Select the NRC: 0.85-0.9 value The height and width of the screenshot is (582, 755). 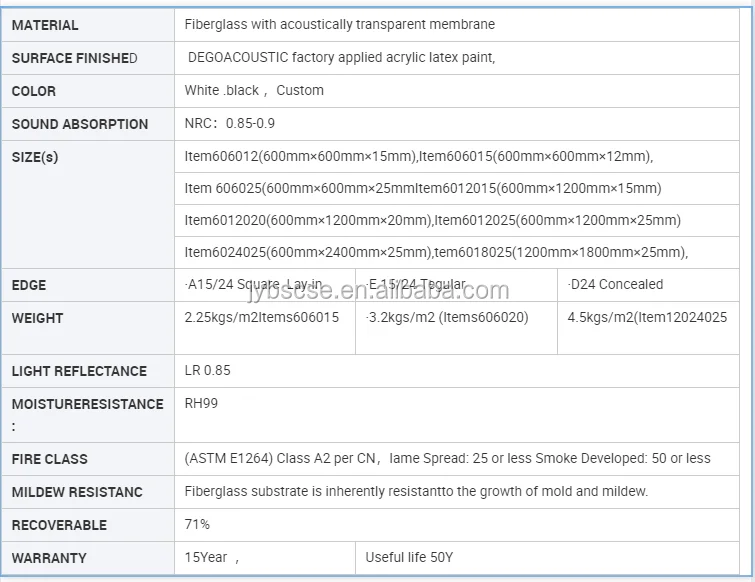pos(230,124)
